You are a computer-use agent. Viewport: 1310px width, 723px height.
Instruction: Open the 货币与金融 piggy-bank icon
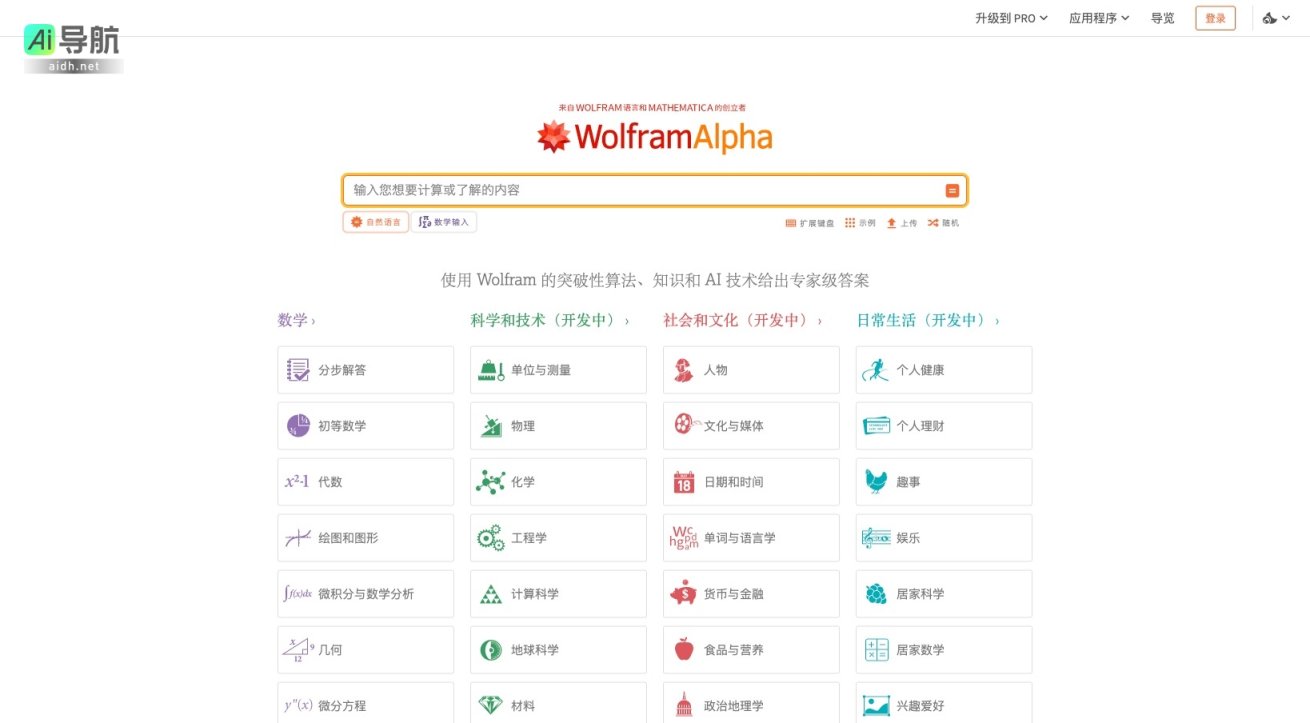click(684, 593)
